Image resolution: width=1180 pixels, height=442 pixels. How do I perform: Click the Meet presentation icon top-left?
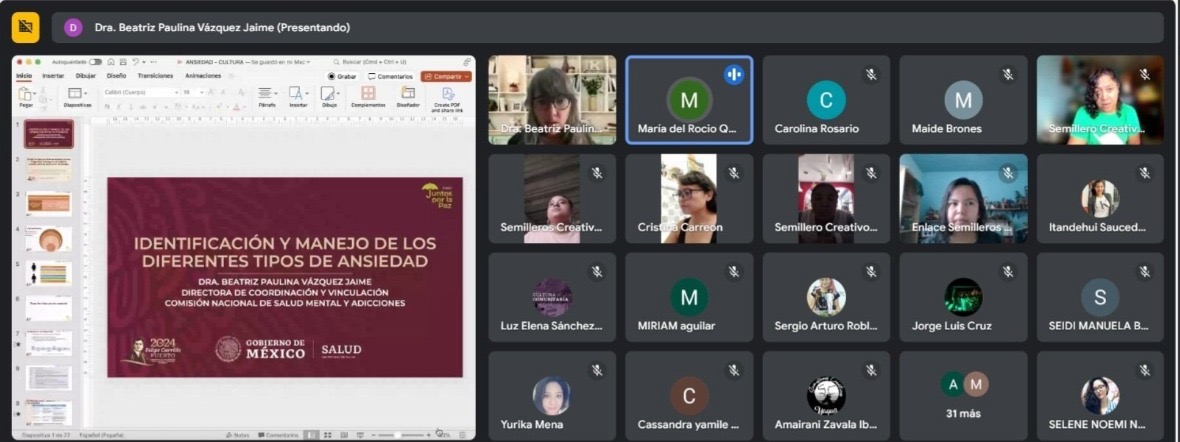[x=25, y=27]
